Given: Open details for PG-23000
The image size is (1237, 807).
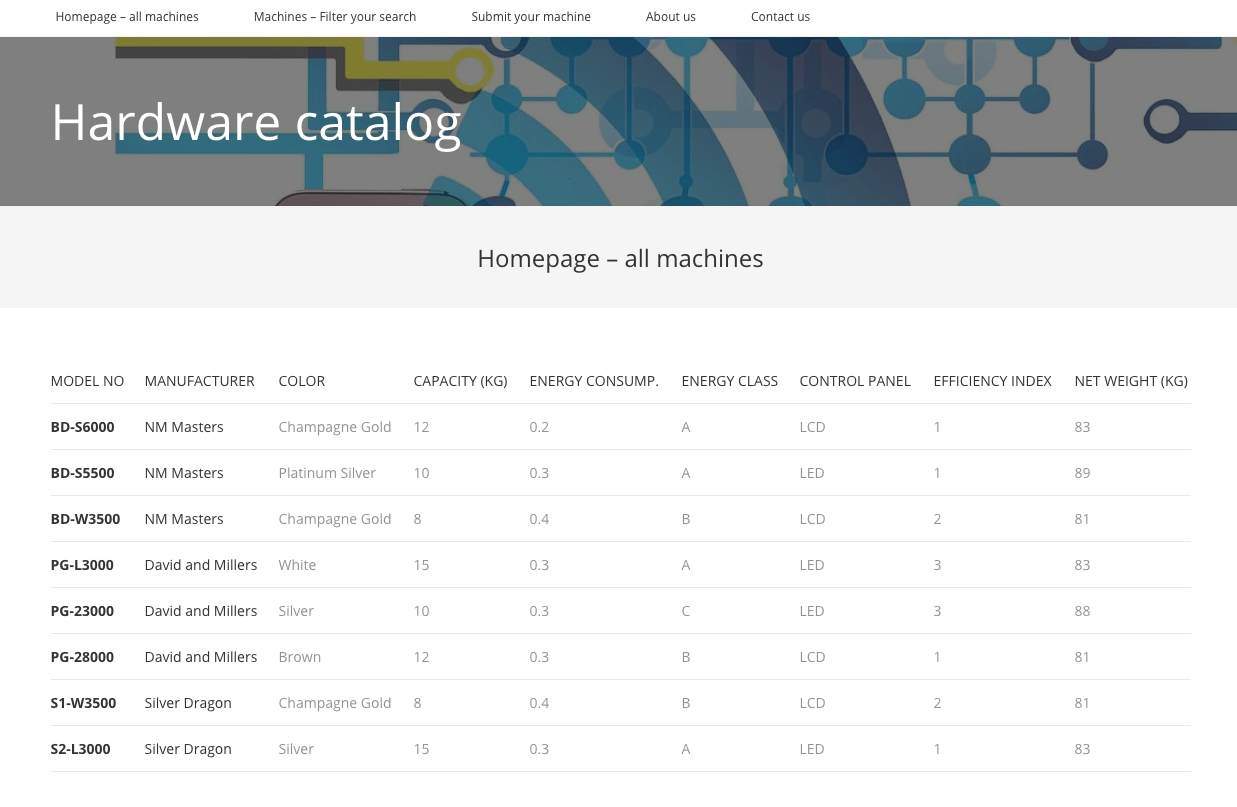Looking at the screenshot, I should [82, 610].
